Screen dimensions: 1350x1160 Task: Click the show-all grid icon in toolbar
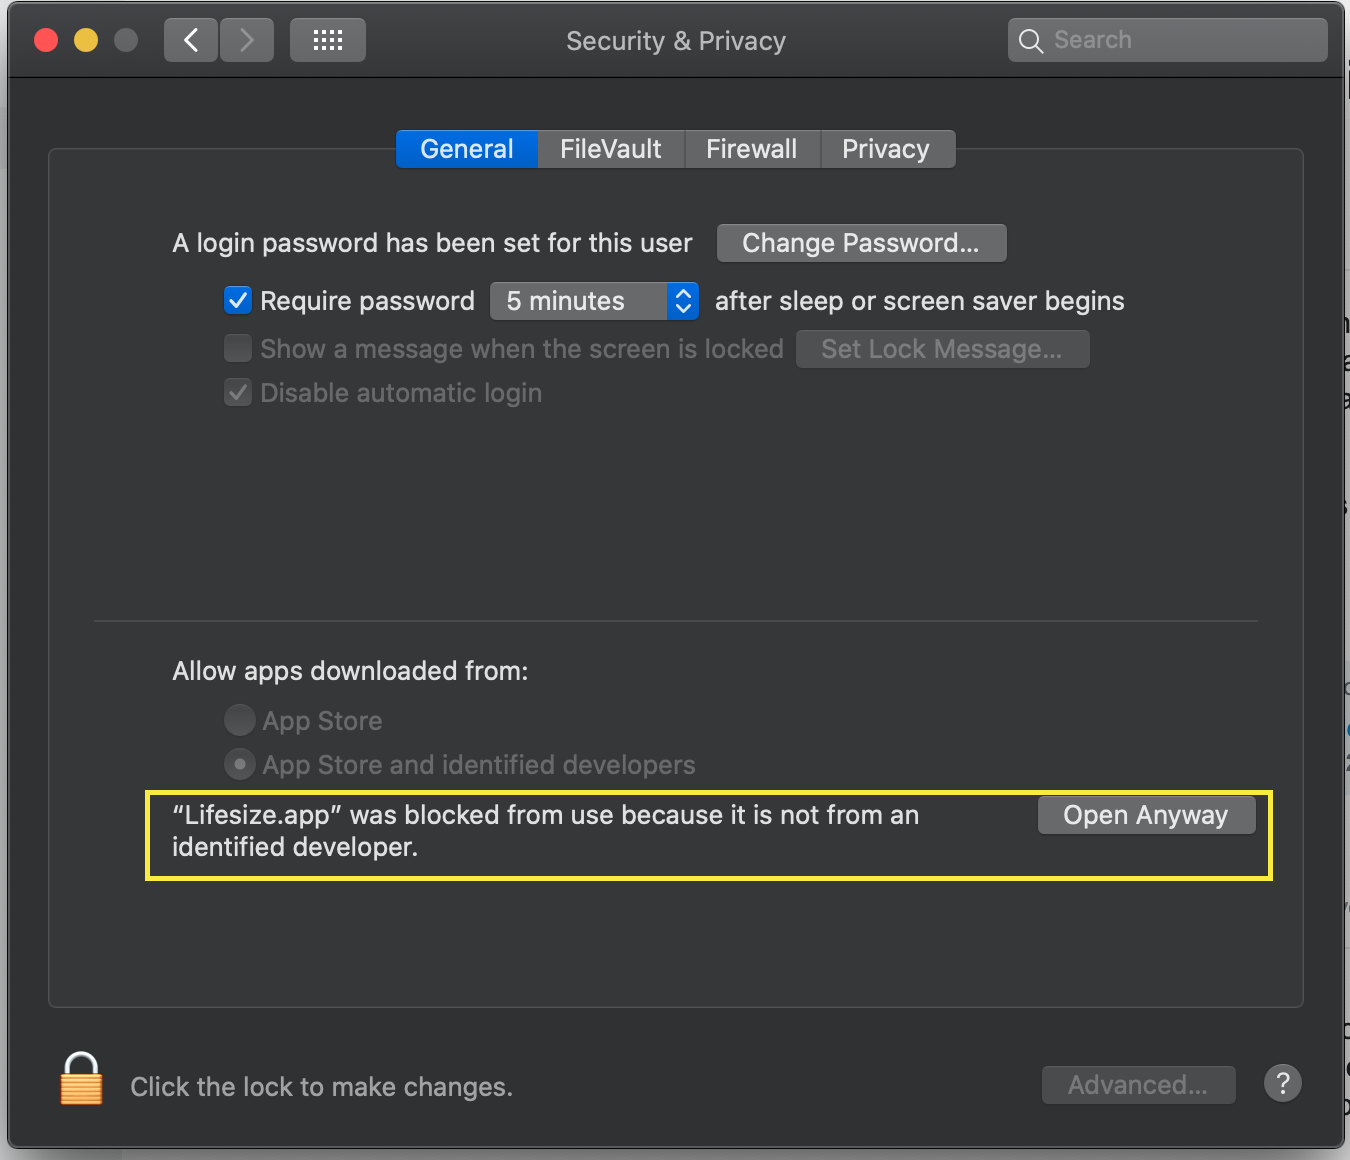[x=327, y=40]
